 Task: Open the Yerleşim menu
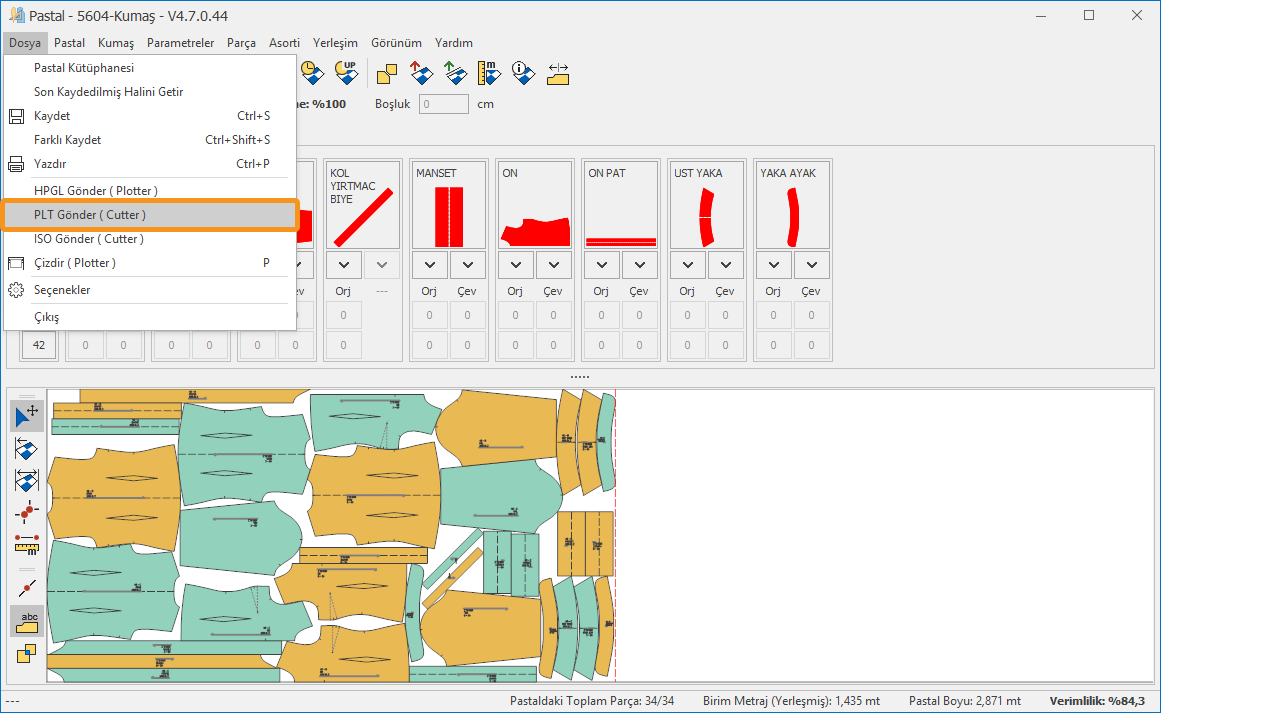[x=335, y=43]
